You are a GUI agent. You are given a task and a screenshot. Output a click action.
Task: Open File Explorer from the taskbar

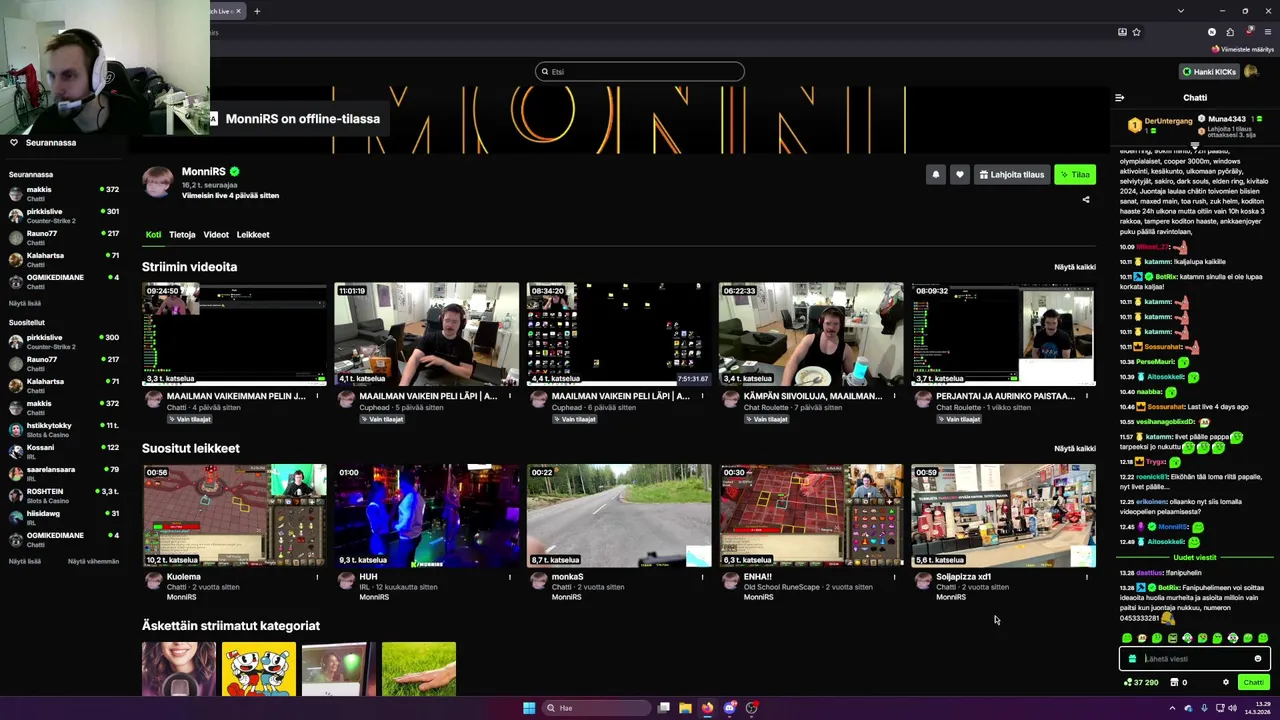(685, 708)
